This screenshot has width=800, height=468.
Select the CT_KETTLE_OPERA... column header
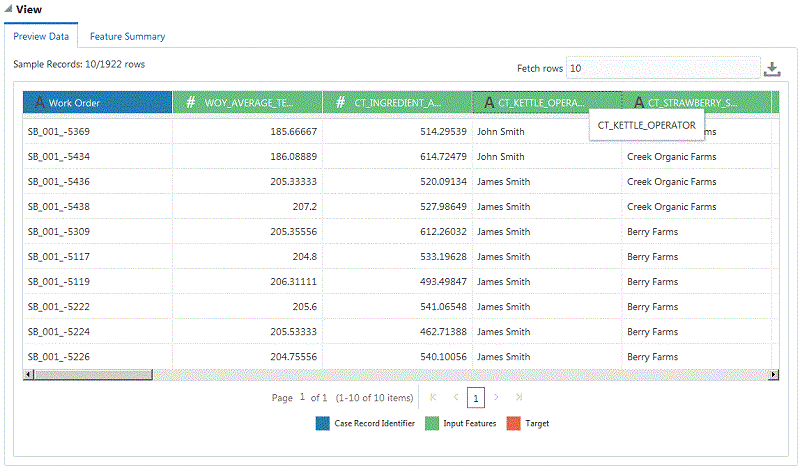coord(547,103)
